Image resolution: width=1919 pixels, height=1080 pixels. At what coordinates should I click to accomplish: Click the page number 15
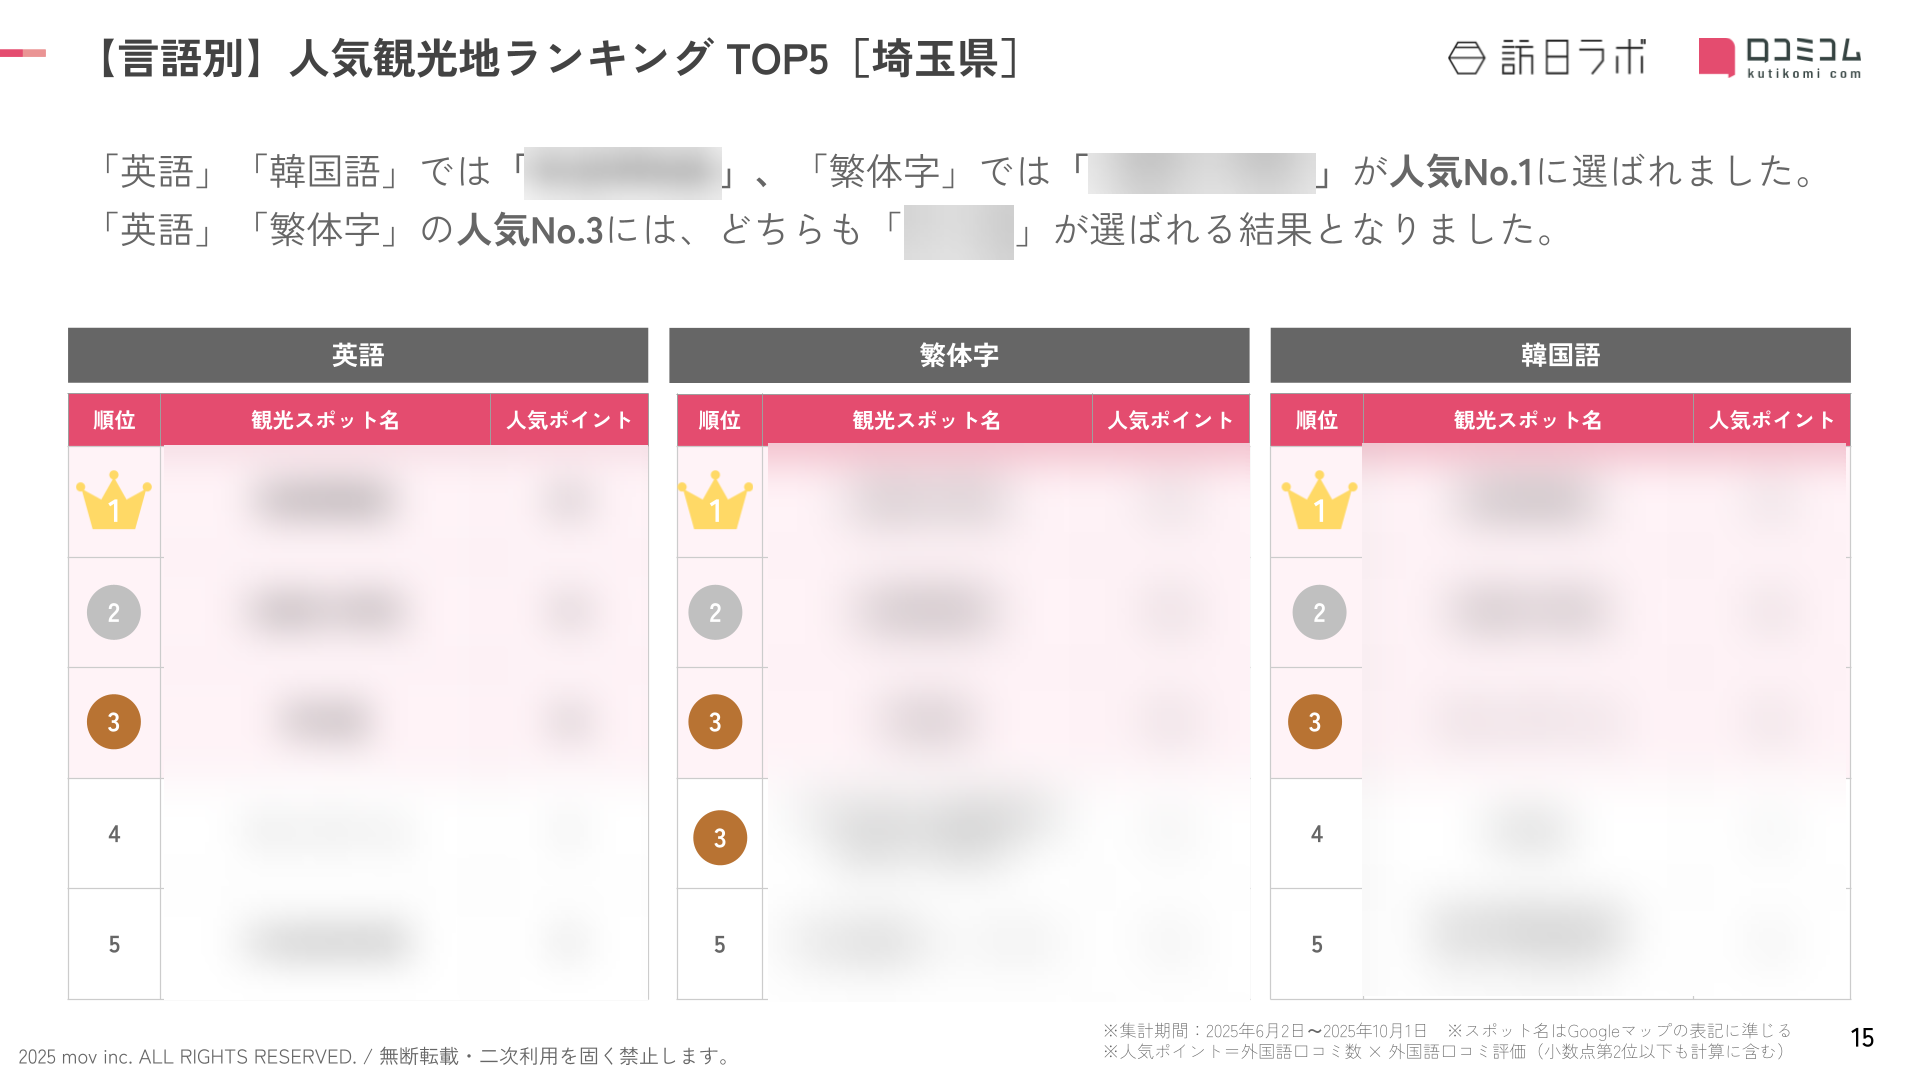tap(1861, 1038)
